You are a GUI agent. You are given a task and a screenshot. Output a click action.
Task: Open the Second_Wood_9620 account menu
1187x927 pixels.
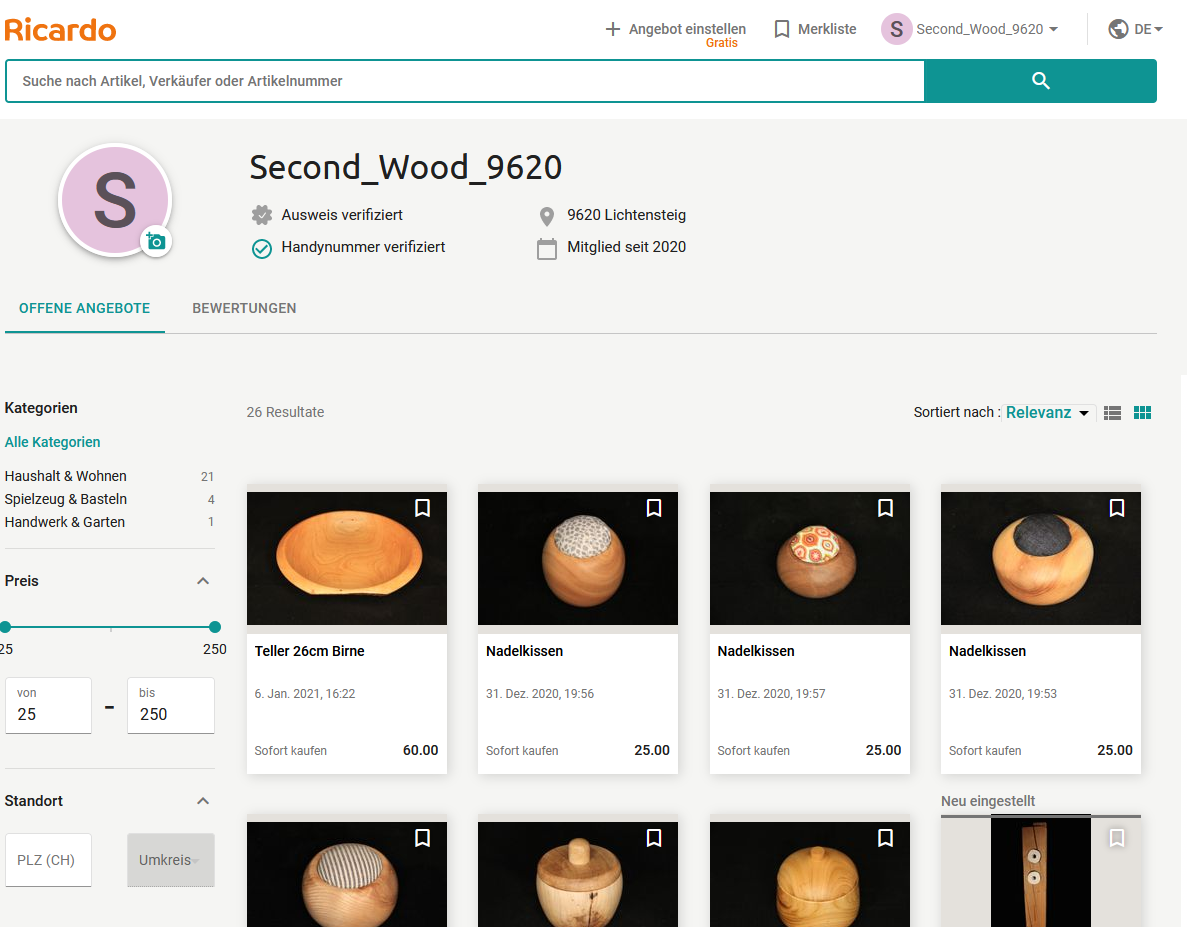[x=968, y=29]
